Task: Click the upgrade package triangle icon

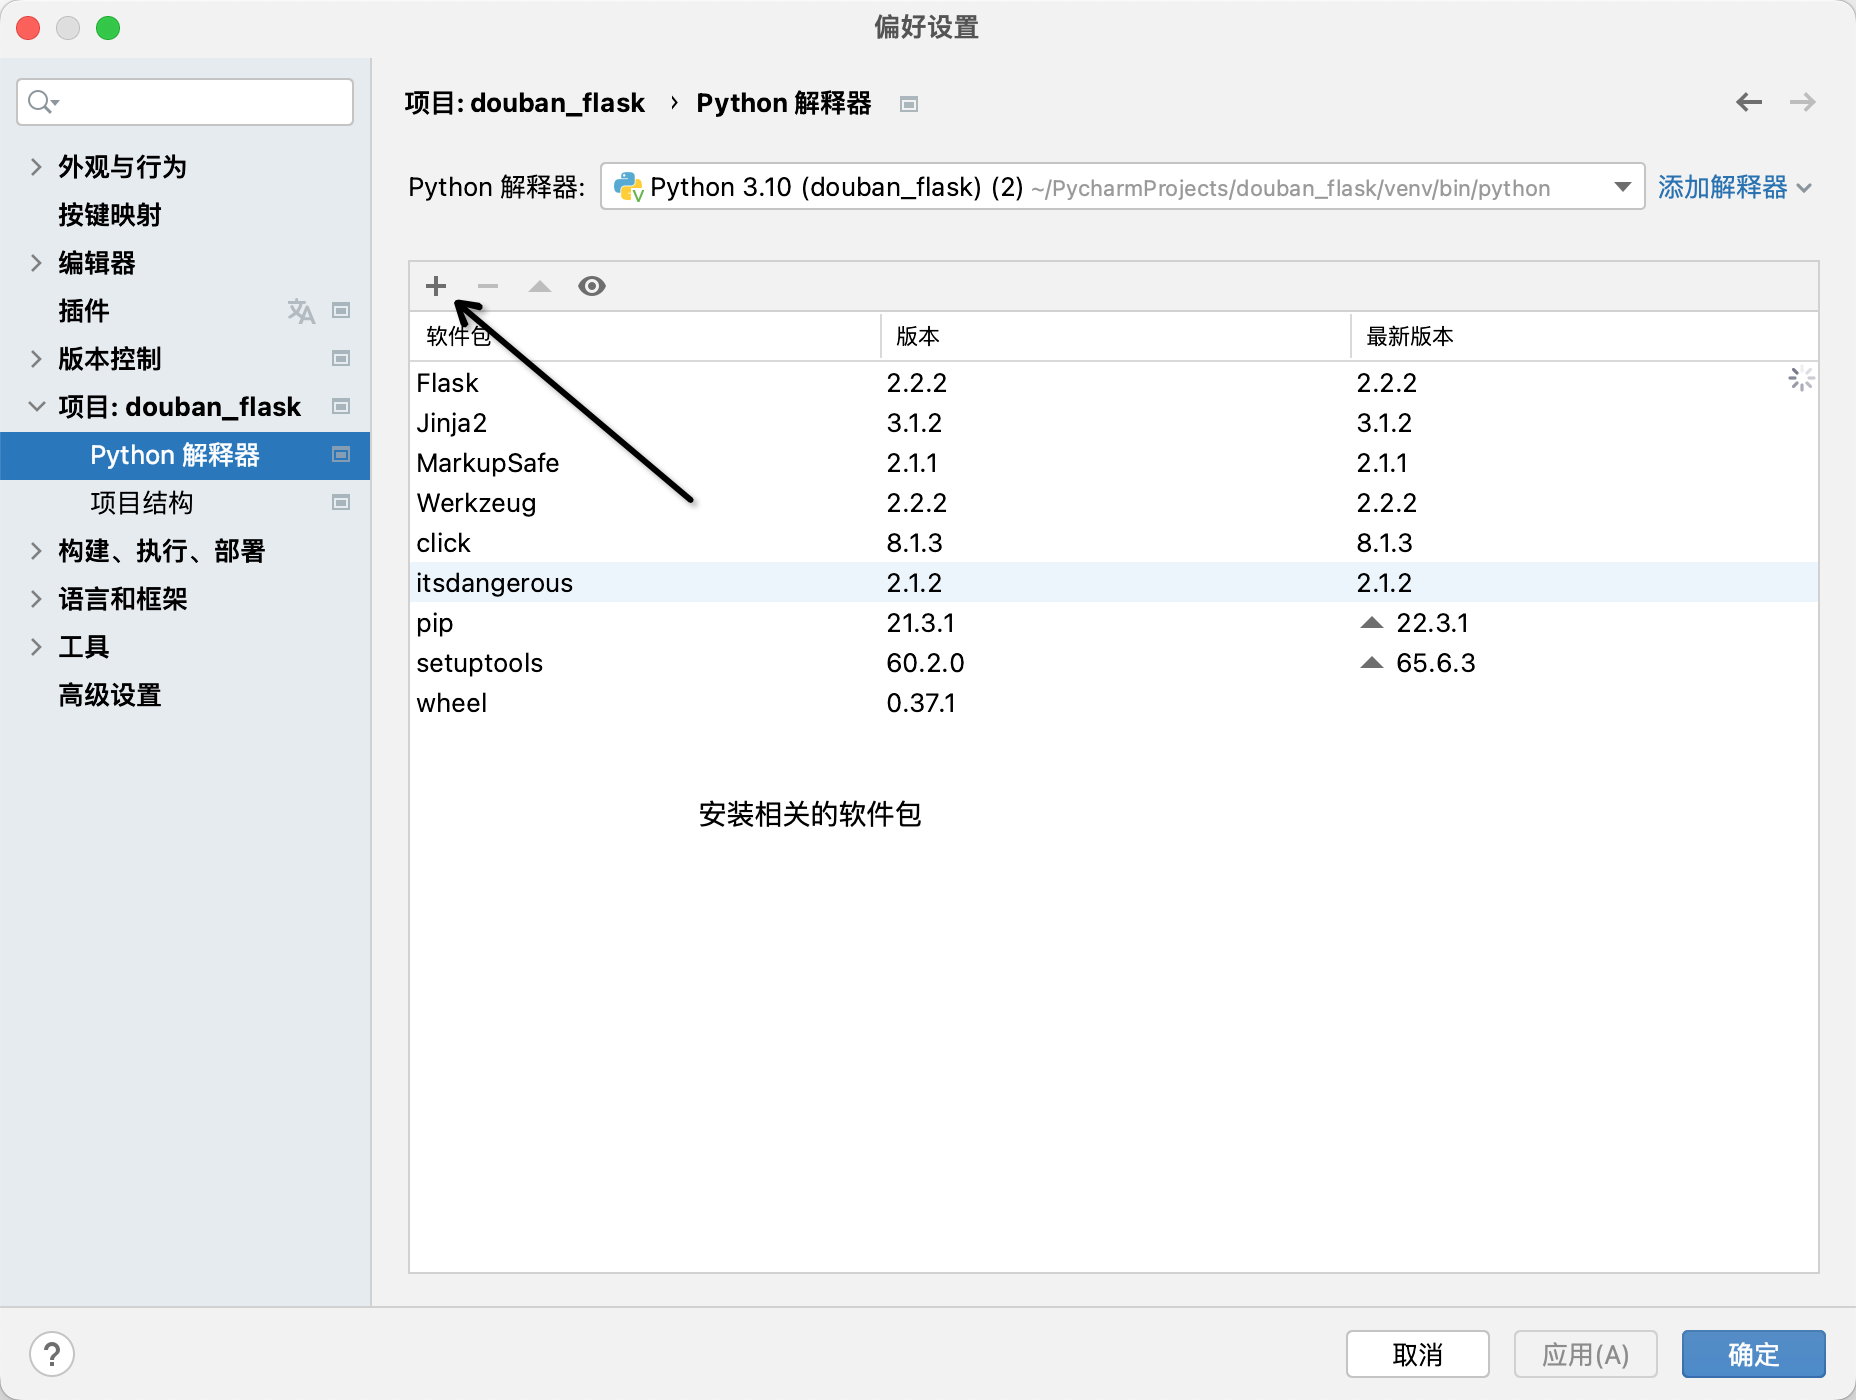Action: [x=540, y=286]
